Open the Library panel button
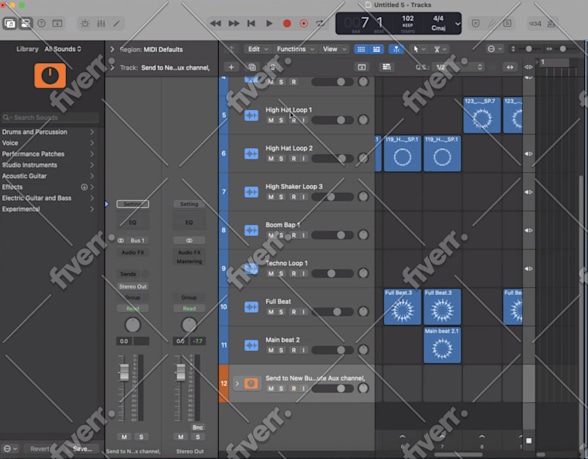 [x=10, y=24]
